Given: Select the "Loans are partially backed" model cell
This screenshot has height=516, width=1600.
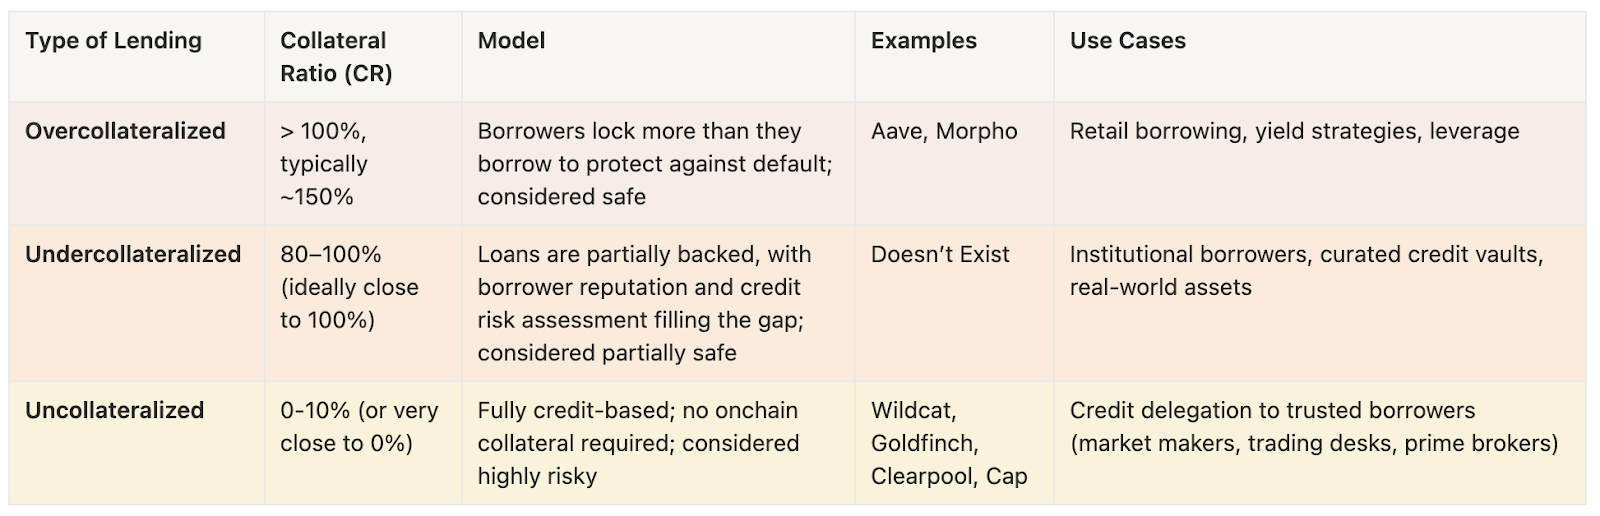Looking at the screenshot, I should 644,303.
